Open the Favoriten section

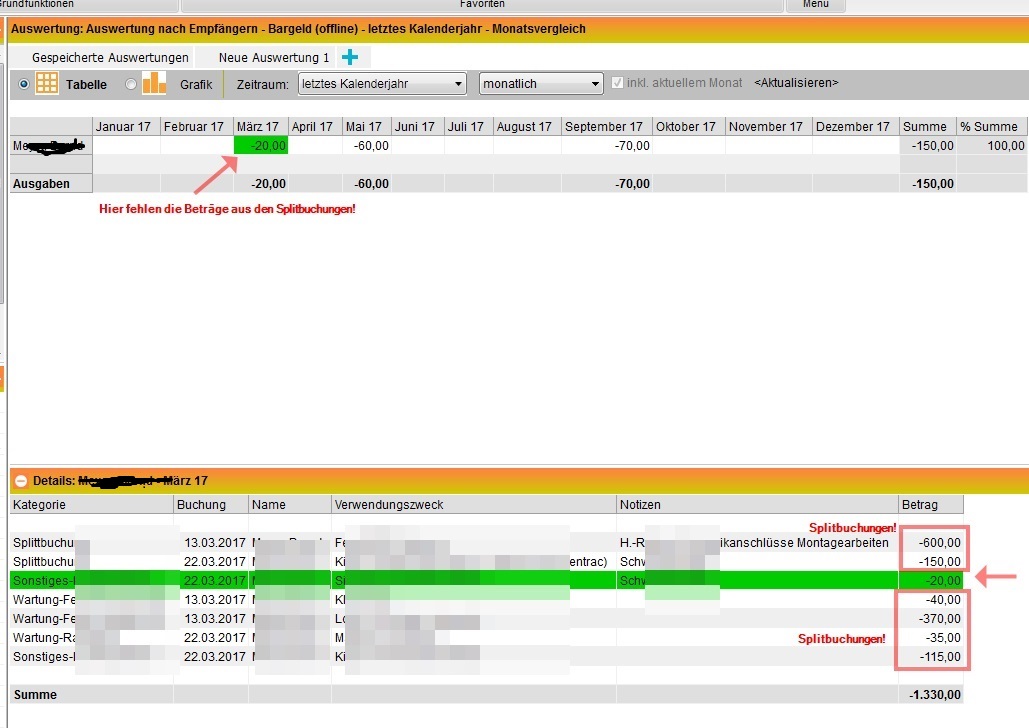point(482,4)
